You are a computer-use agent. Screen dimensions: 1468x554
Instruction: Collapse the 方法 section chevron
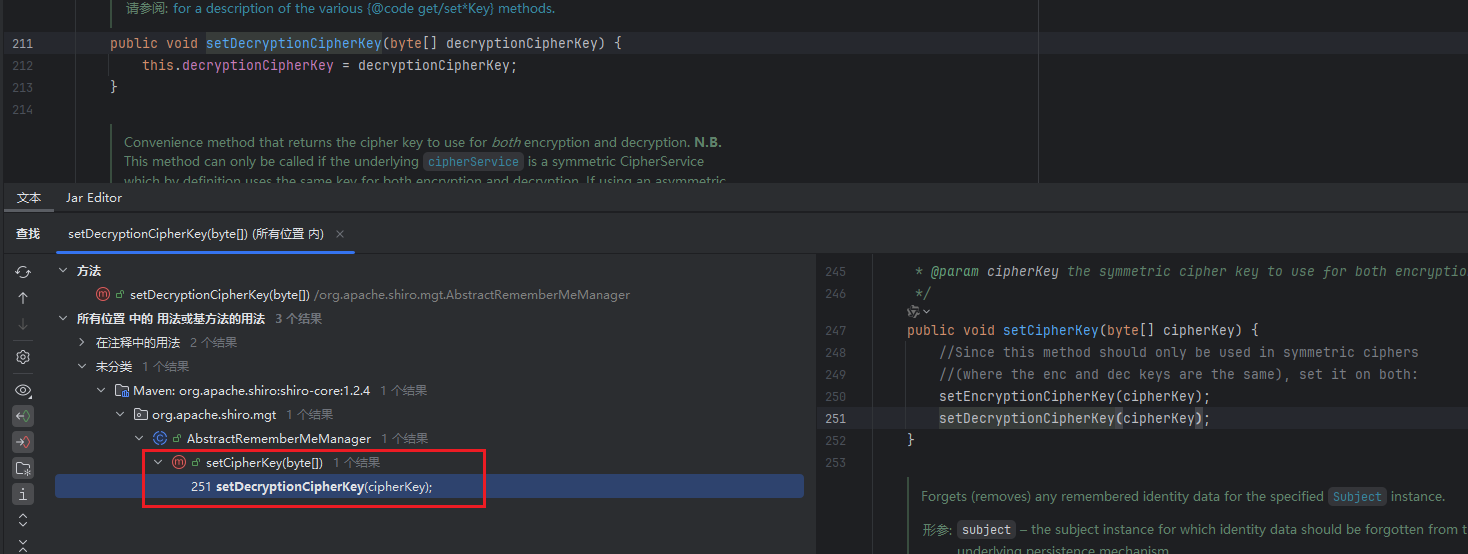(x=64, y=271)
